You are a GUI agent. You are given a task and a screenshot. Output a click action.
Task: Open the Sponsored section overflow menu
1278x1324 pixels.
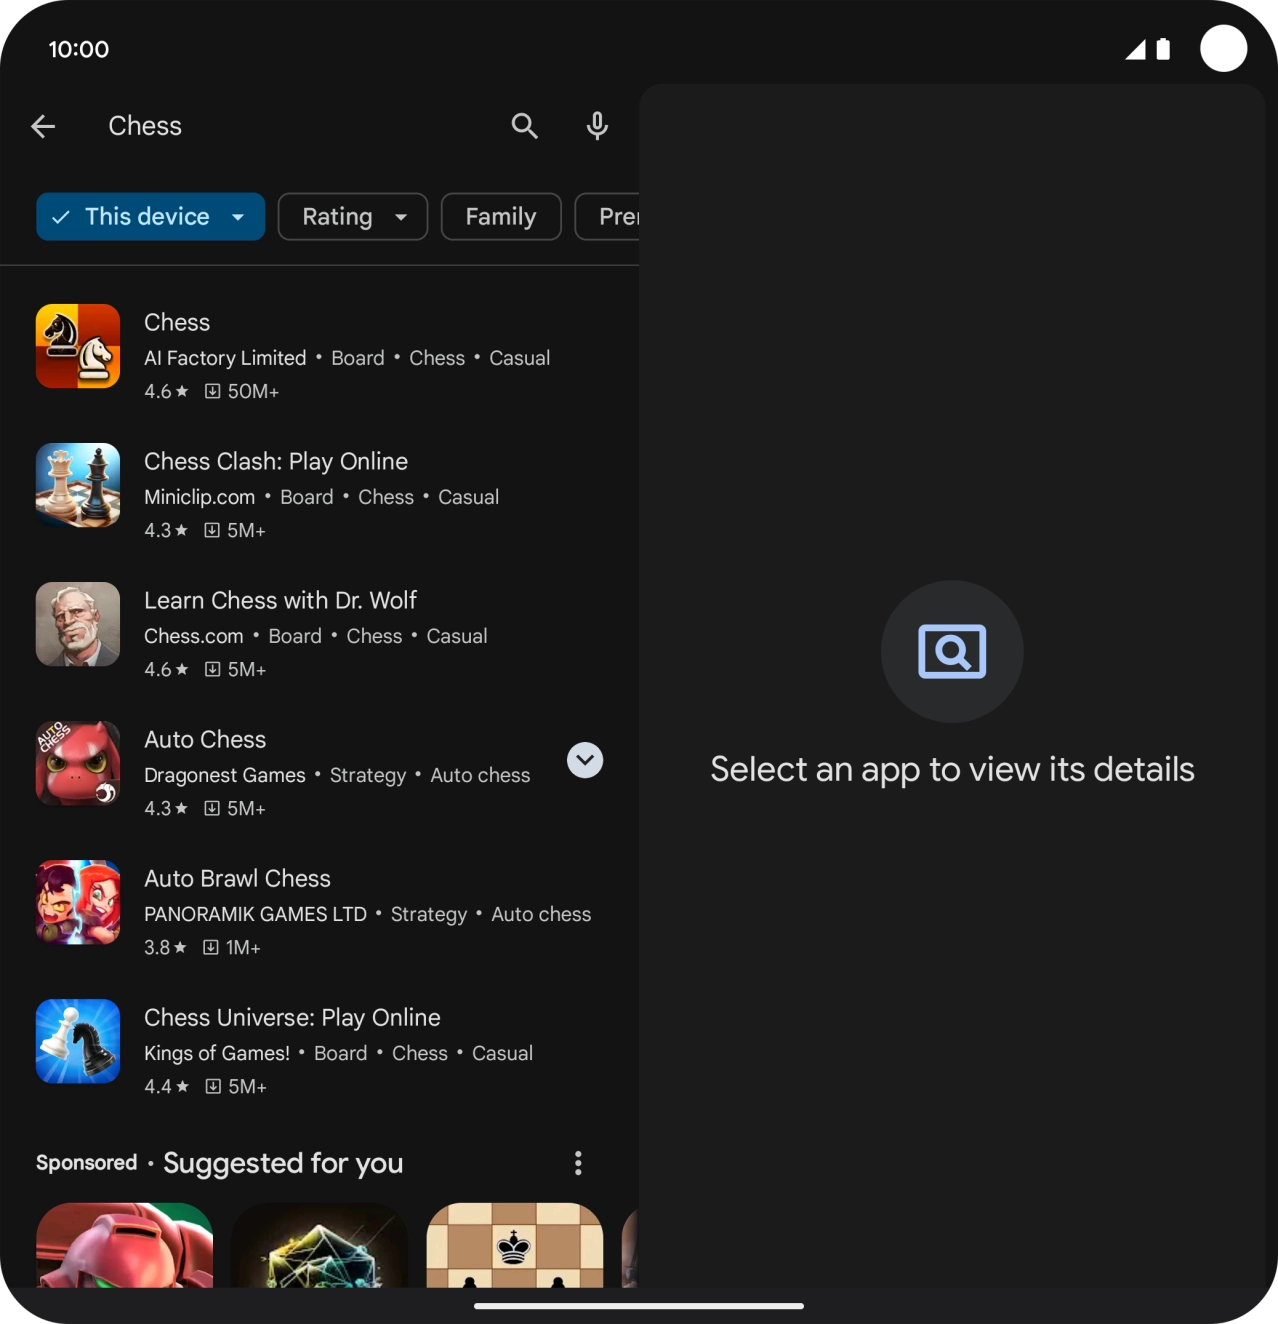[x=577, y=1162]
